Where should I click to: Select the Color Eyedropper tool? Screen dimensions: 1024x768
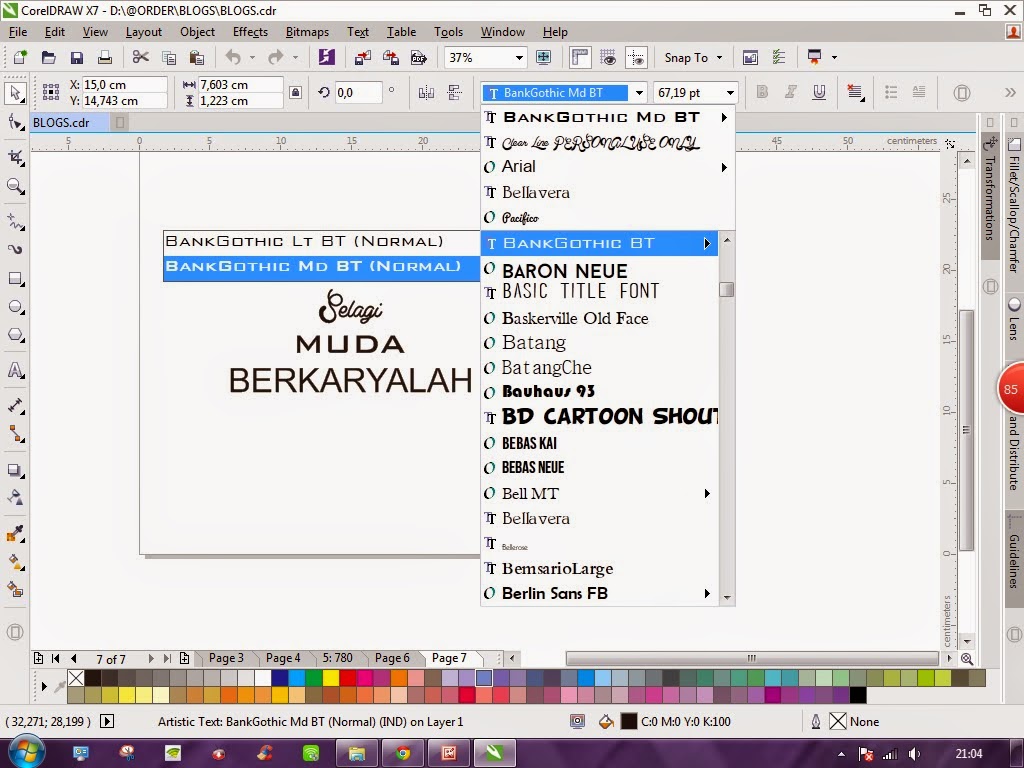(x=14, y=534)
